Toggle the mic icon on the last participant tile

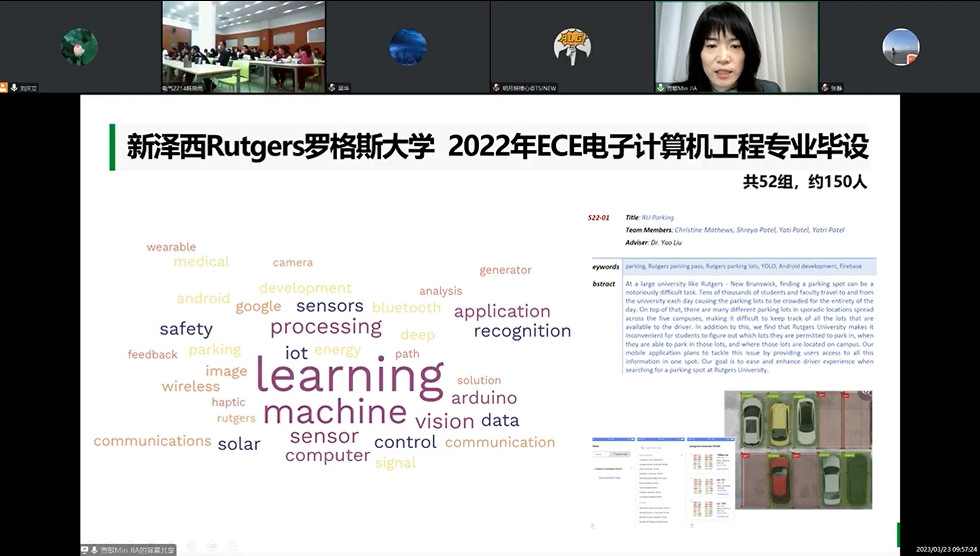823,88
